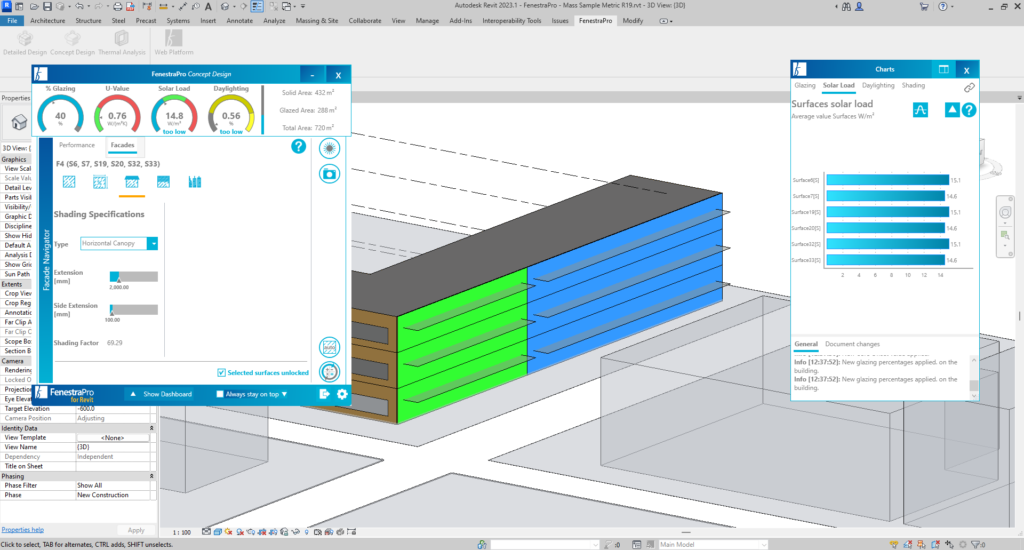Screen dimensions: 1024x550
Task: Open the View Template None value
Action: coord(112,438)
